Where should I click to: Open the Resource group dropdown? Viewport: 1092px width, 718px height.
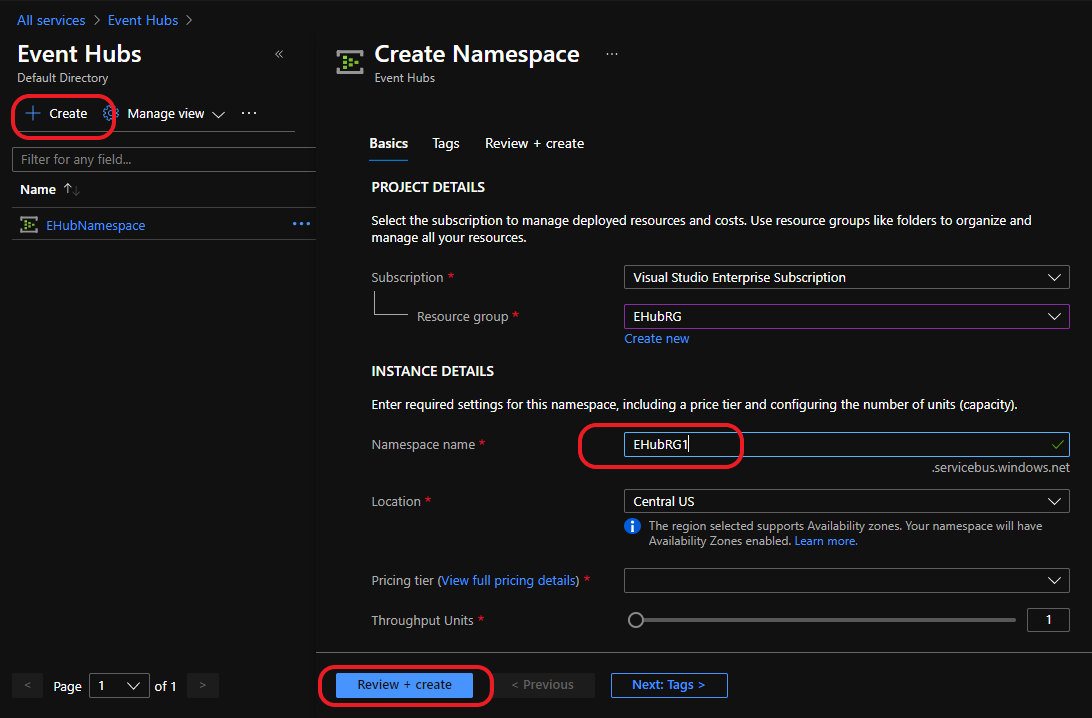click(x=846, y=316)
